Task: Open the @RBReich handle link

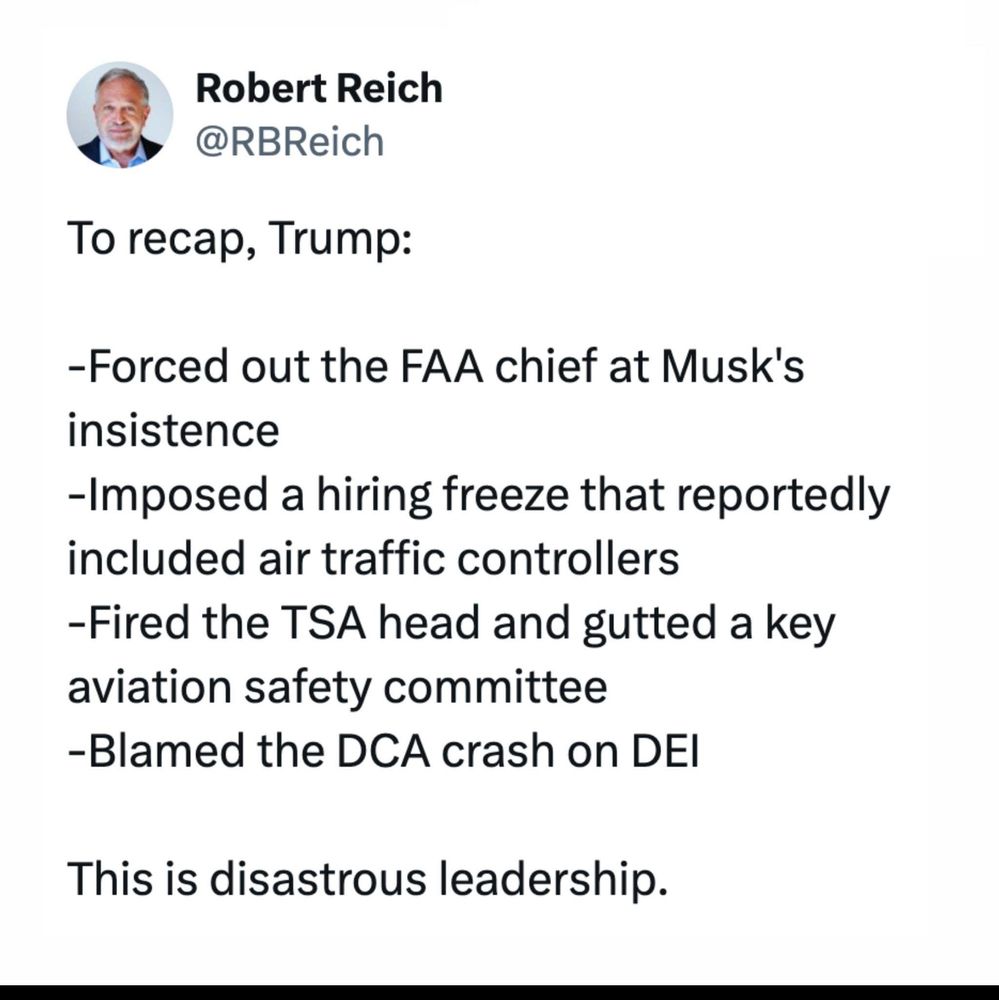Action: pos(290,142)
